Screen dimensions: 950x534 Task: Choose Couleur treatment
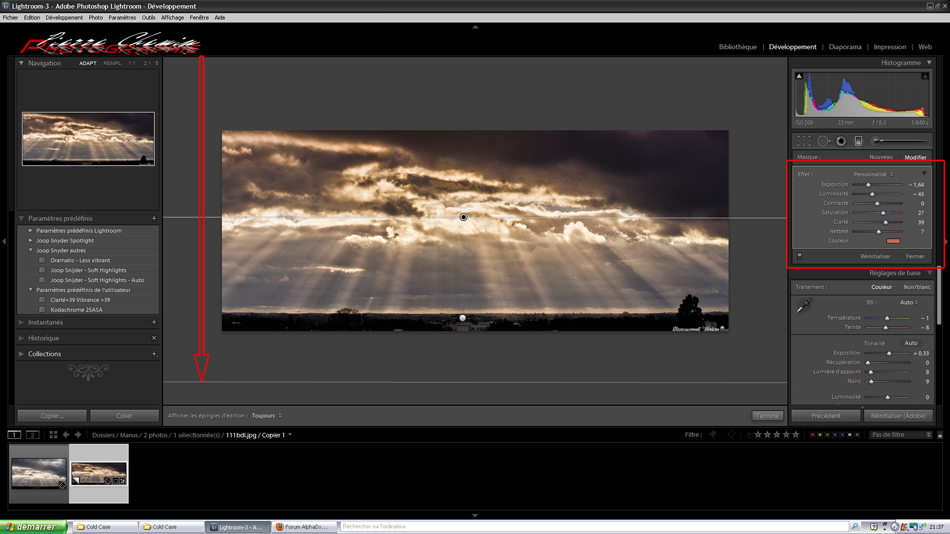coord(882,287)
